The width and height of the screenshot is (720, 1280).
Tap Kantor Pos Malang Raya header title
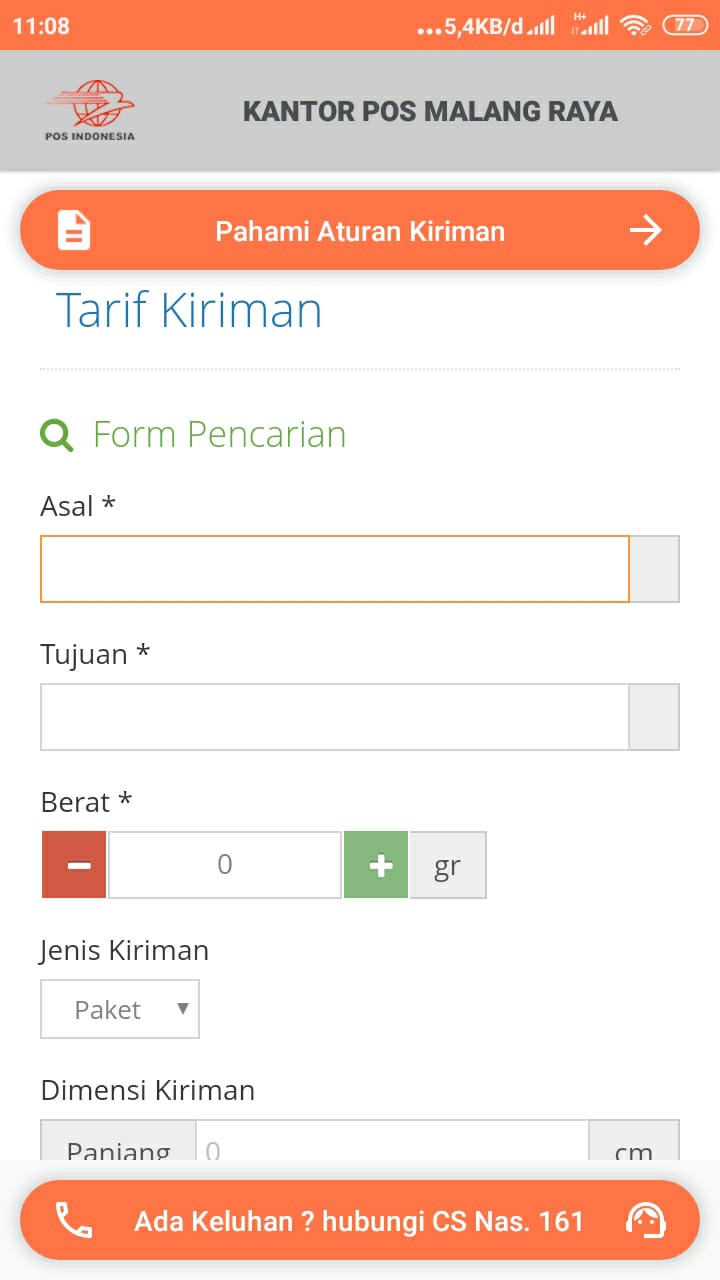click(430, 111)
